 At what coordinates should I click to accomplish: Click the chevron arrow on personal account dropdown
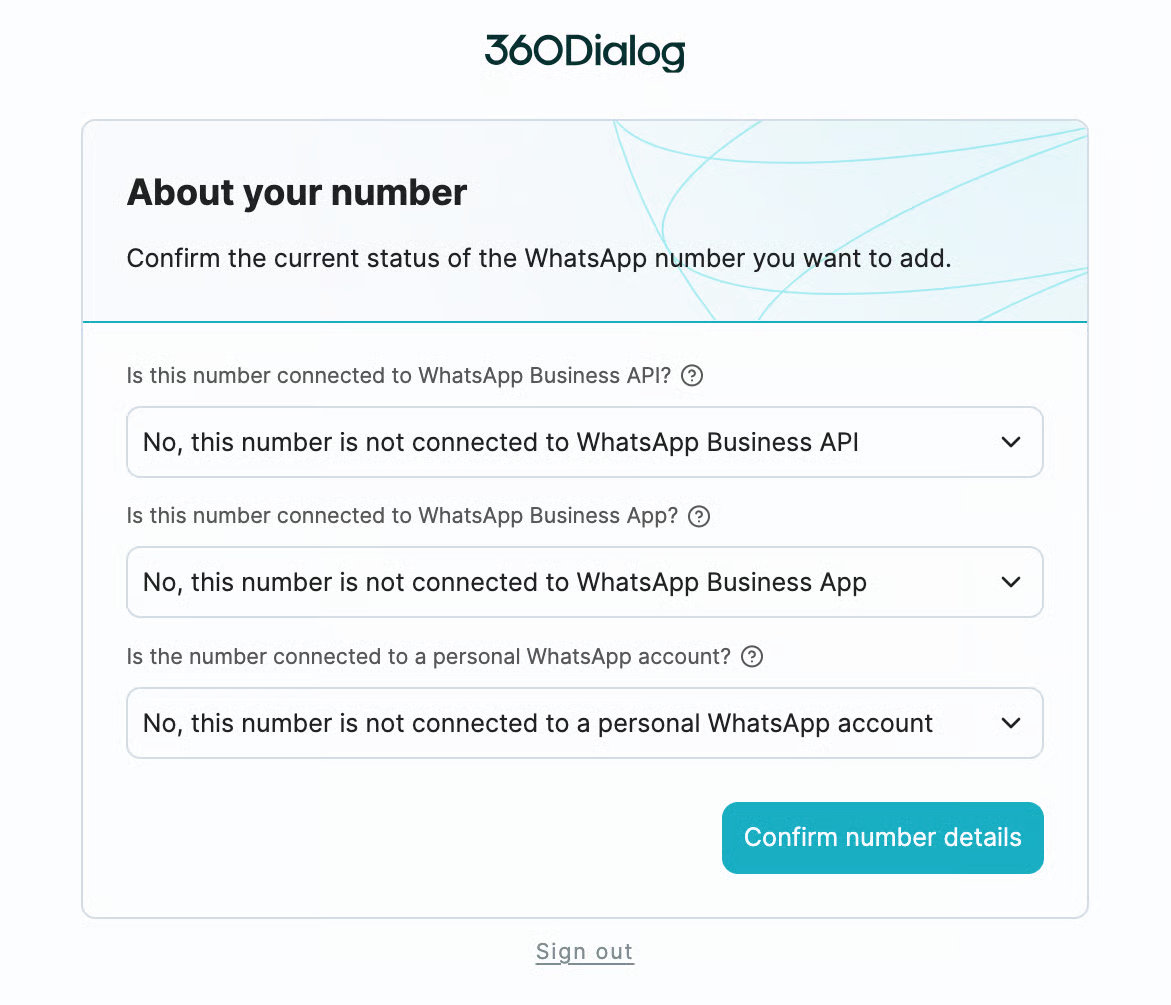click(x=1011, y=723)
